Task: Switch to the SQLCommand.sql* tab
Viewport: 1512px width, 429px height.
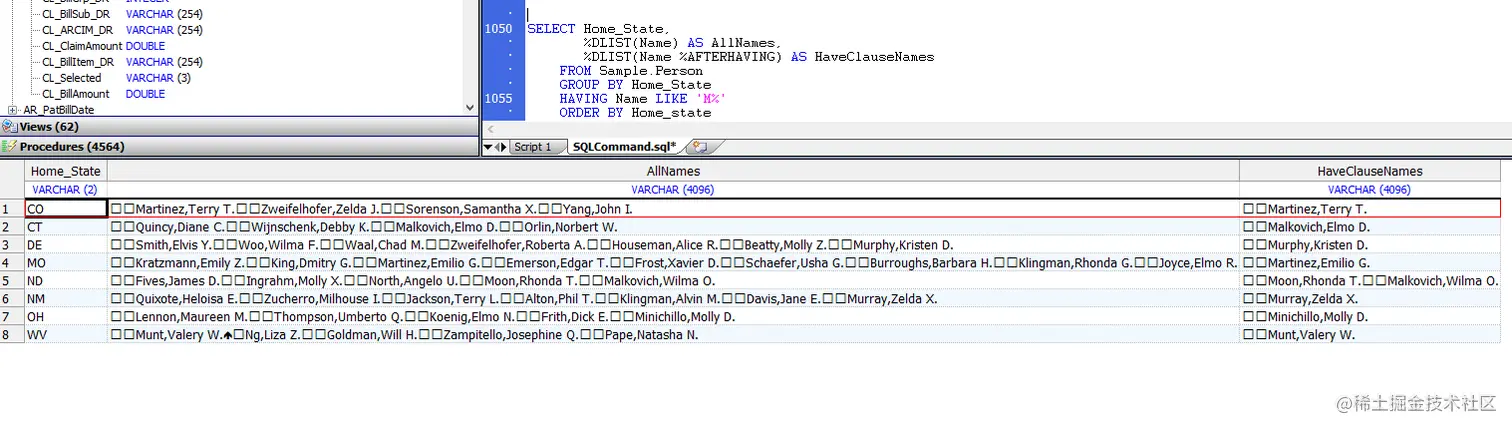Action: tap(624, 147)
